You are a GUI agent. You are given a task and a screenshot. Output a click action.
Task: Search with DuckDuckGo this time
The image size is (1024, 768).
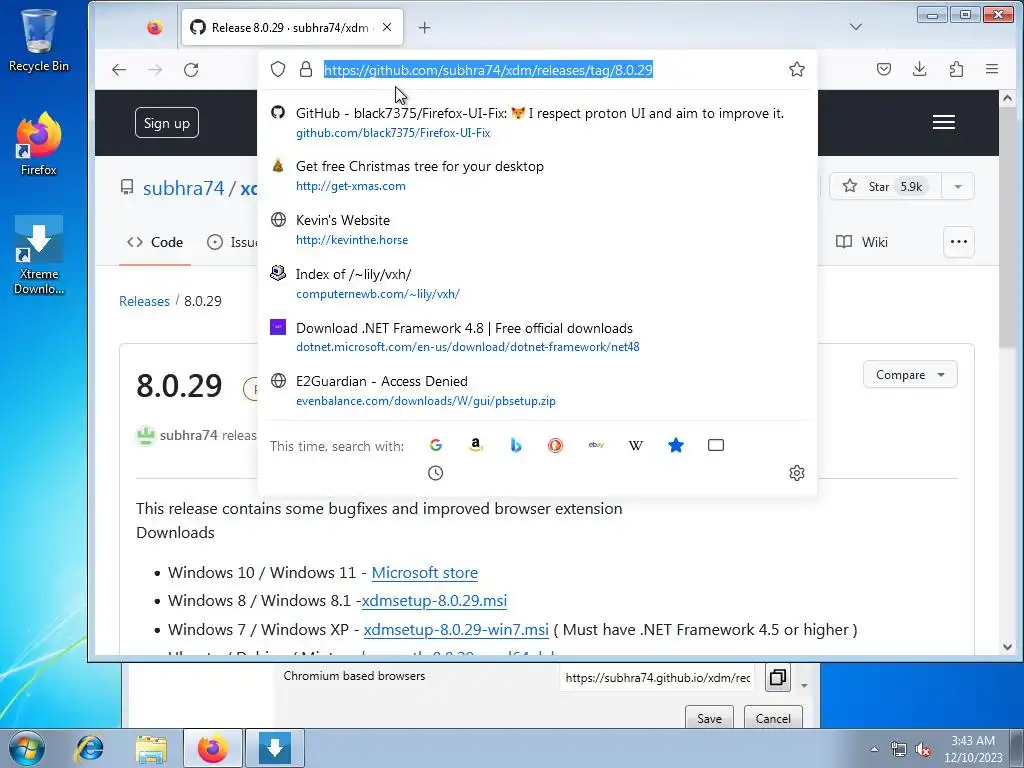555,445
